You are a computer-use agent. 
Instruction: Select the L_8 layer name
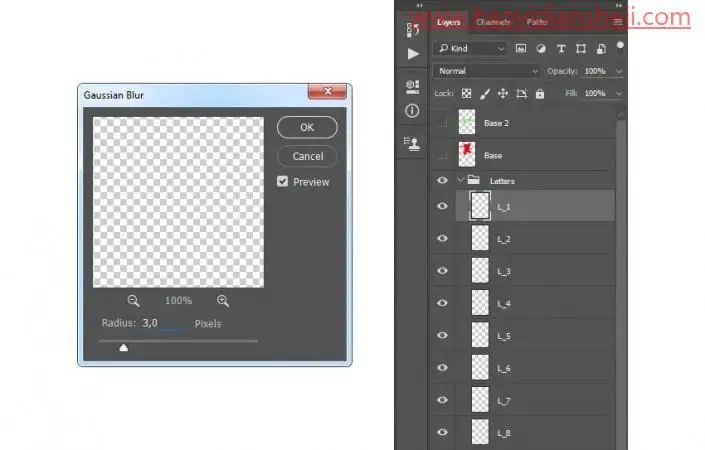click(x=504, y=433)
